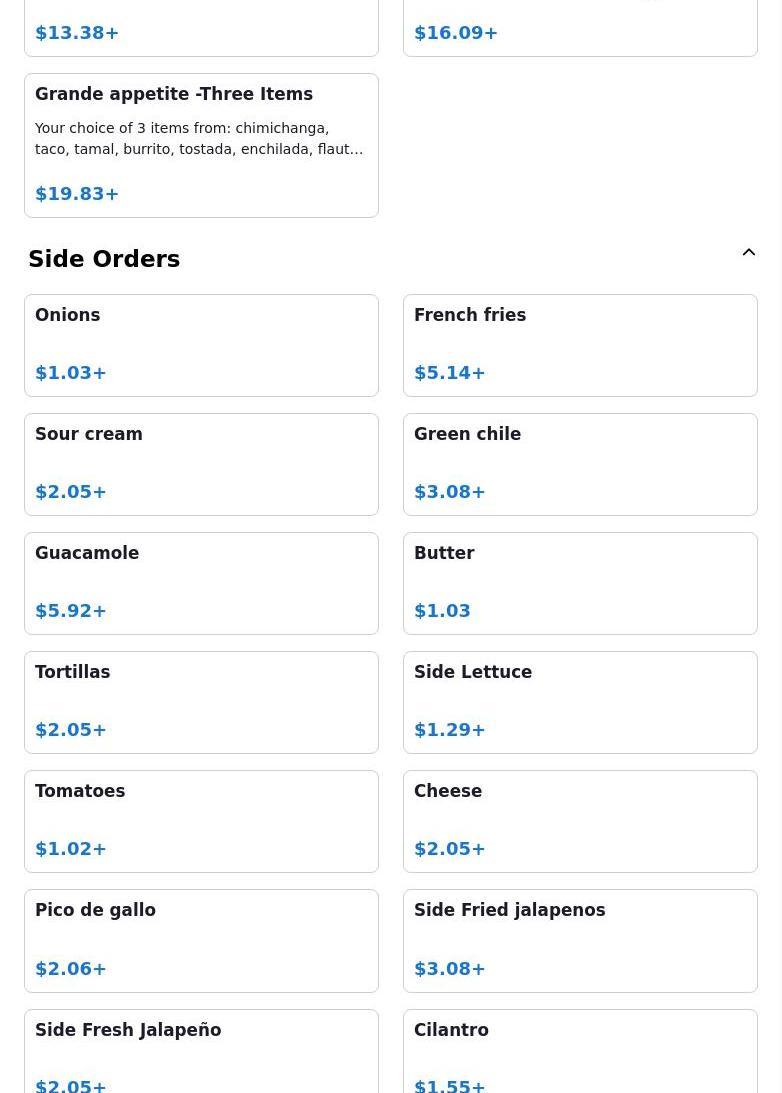This screenshot has width=782, height=1093.
Task: Select Green chile side order
Action: point(580,464)
